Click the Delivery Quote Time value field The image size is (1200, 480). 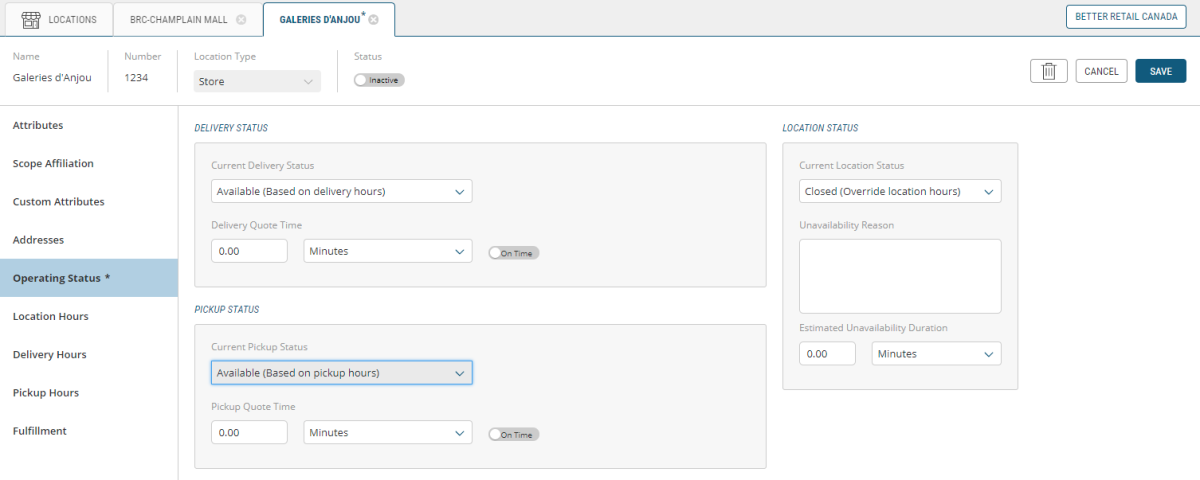pos(249,251)
